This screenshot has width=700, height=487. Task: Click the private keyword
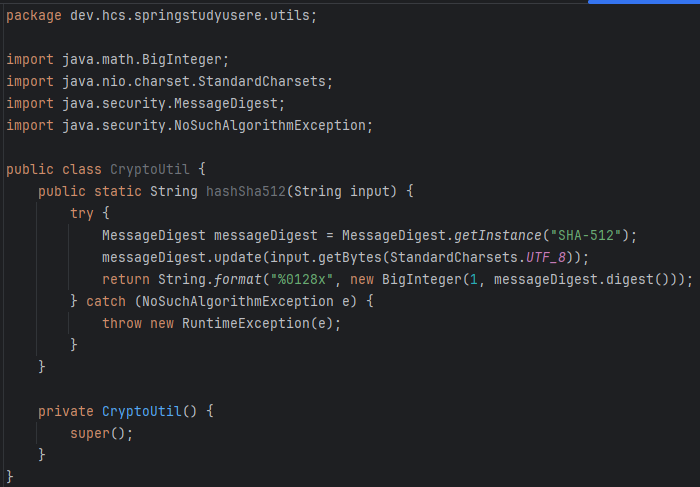point(66,411)
